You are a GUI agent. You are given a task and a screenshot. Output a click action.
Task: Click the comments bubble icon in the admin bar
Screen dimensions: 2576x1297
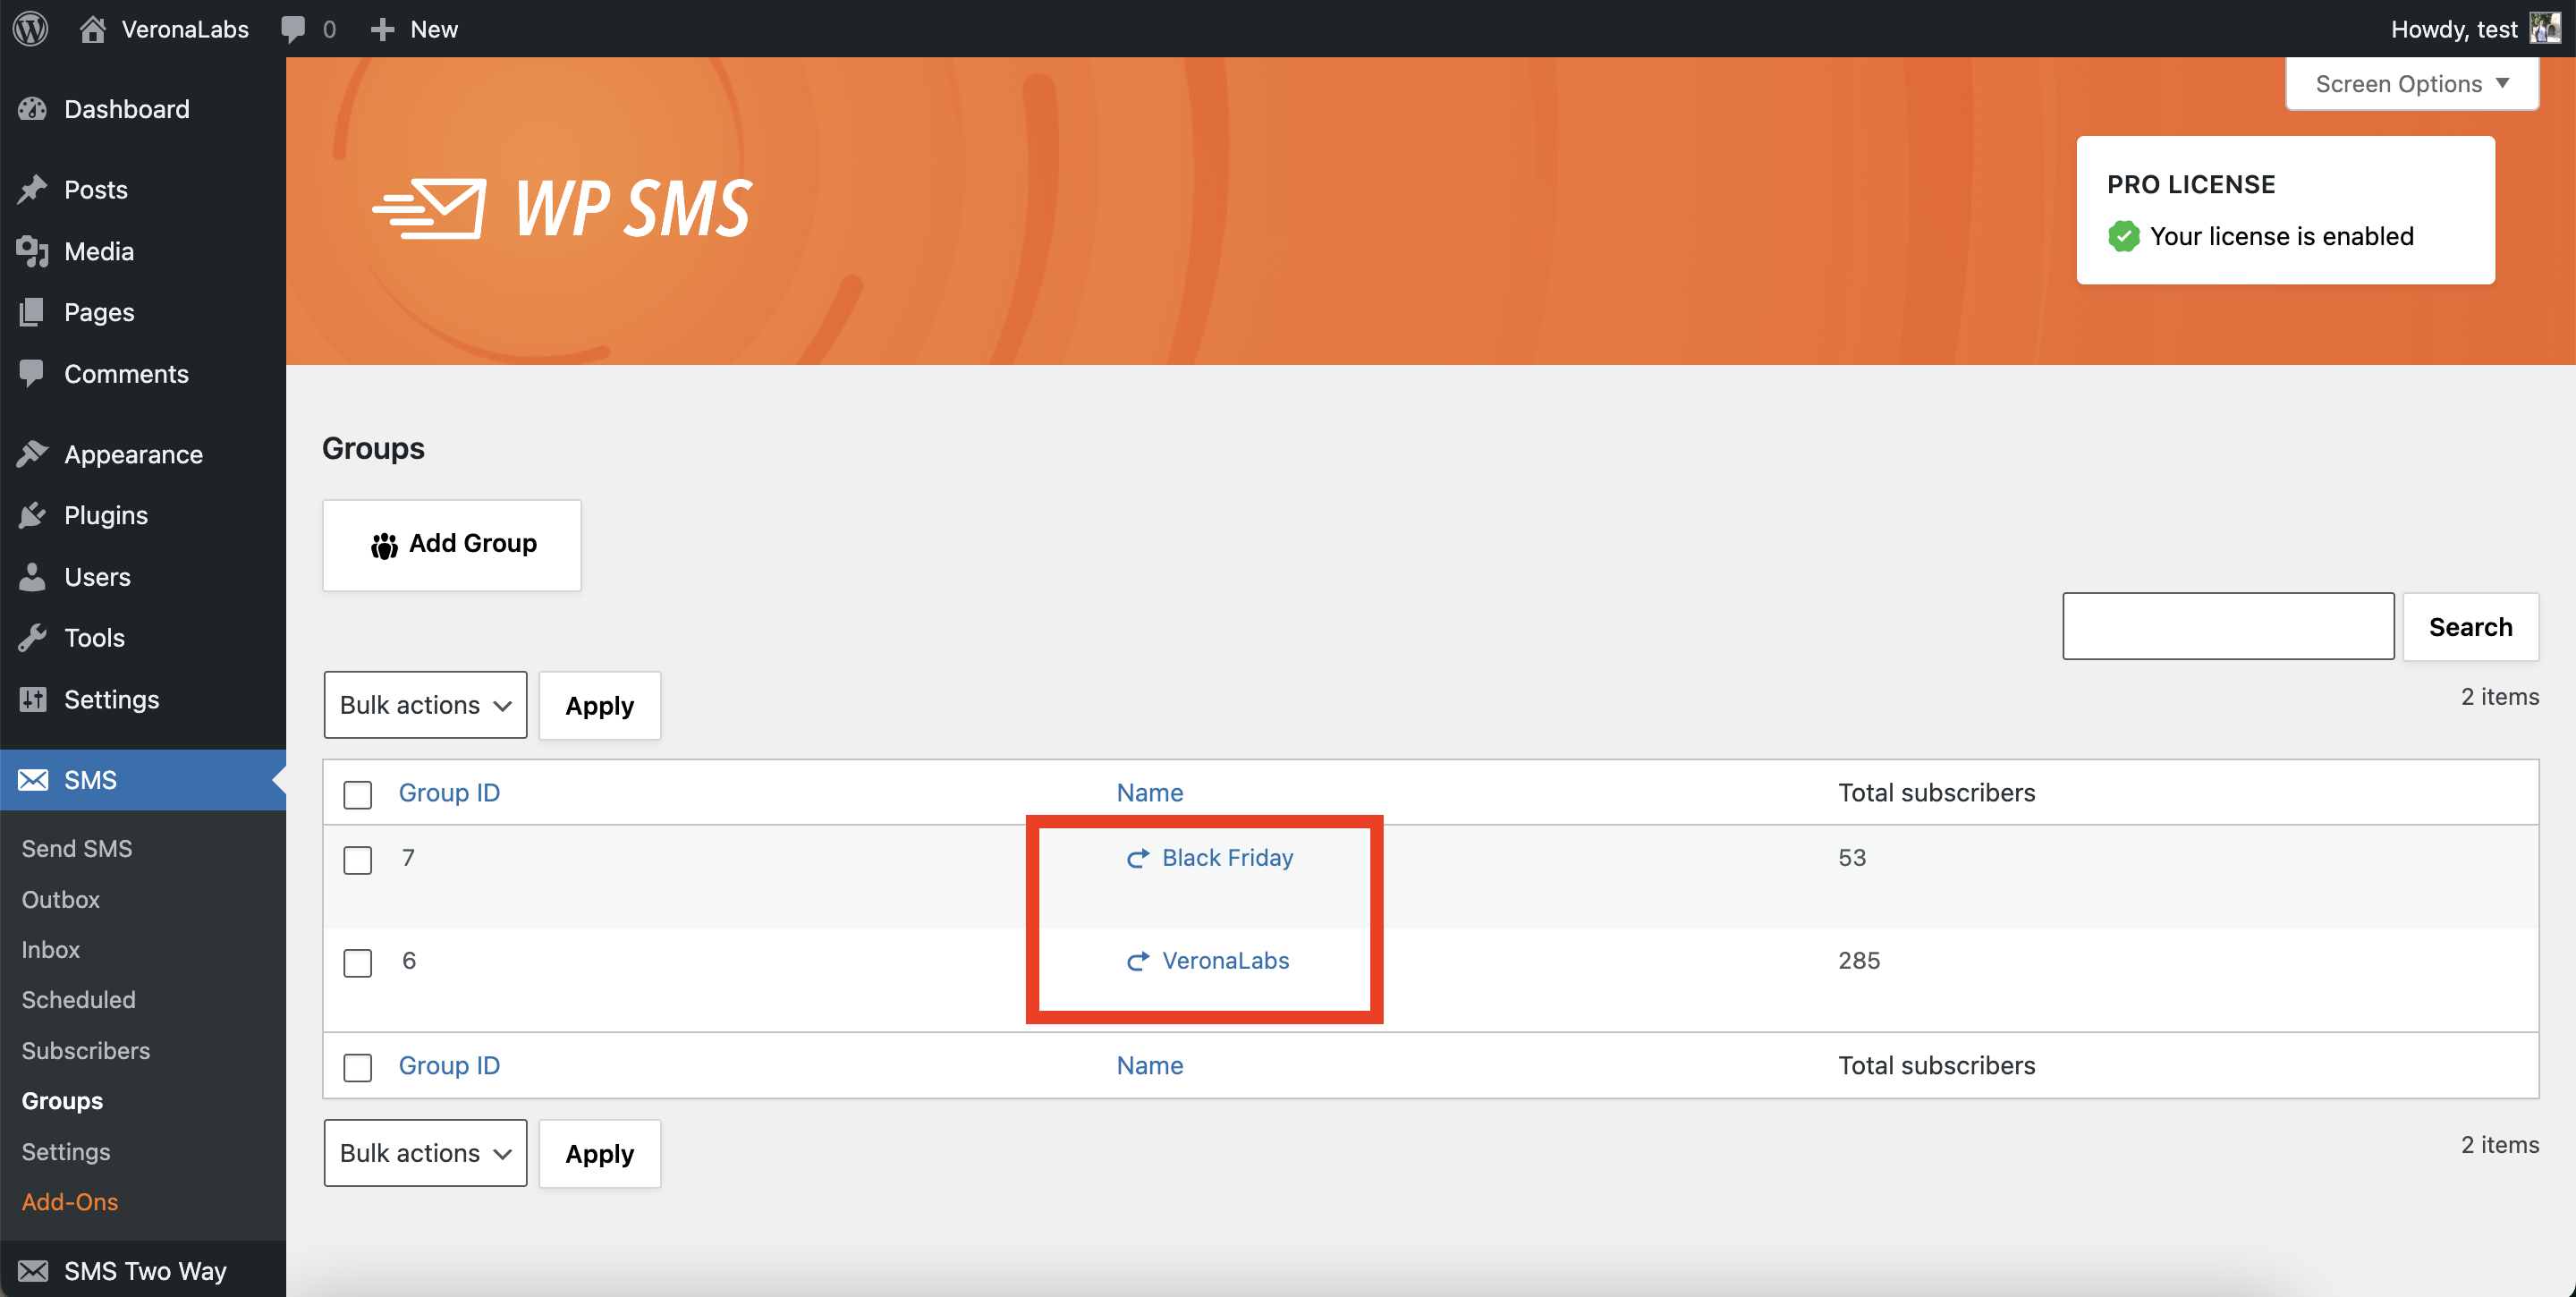[293, 29]
